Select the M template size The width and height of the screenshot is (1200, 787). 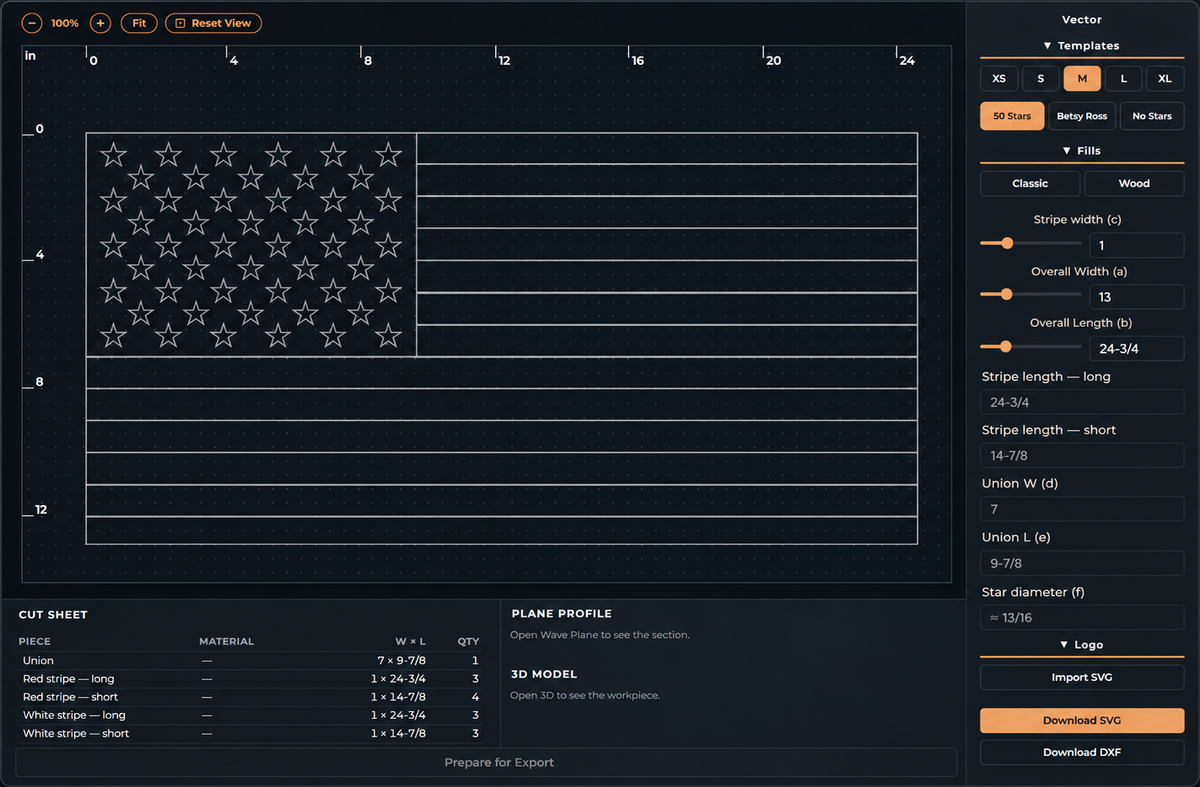point(1082,79)
